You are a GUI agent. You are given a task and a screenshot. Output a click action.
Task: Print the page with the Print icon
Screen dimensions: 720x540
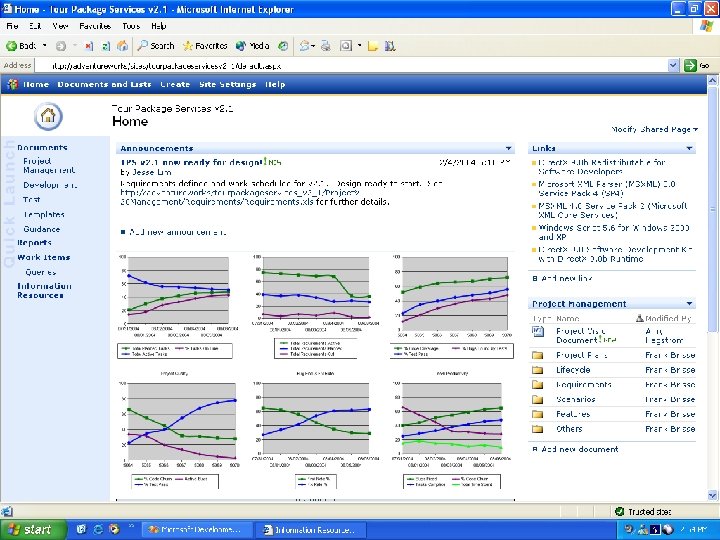(x=326, y=46)
